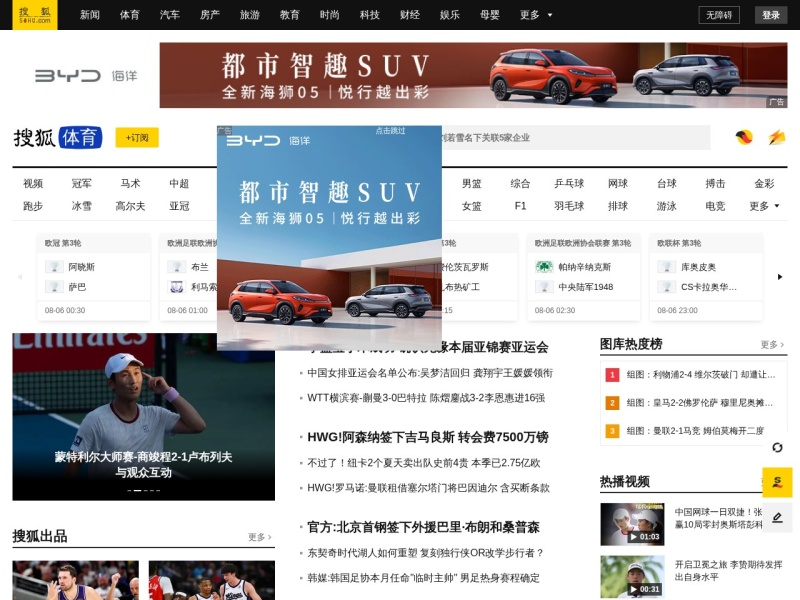Open the 羽毛球 sports category
The image size is (800, 600).
coord(569,206)
